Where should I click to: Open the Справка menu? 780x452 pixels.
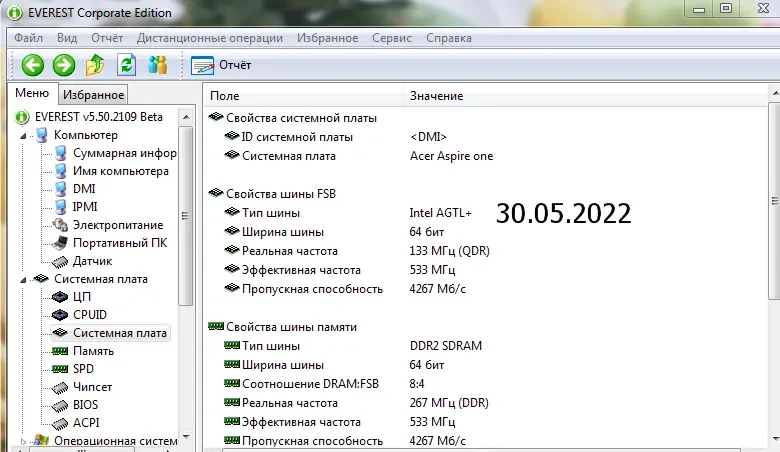[449, 38]
